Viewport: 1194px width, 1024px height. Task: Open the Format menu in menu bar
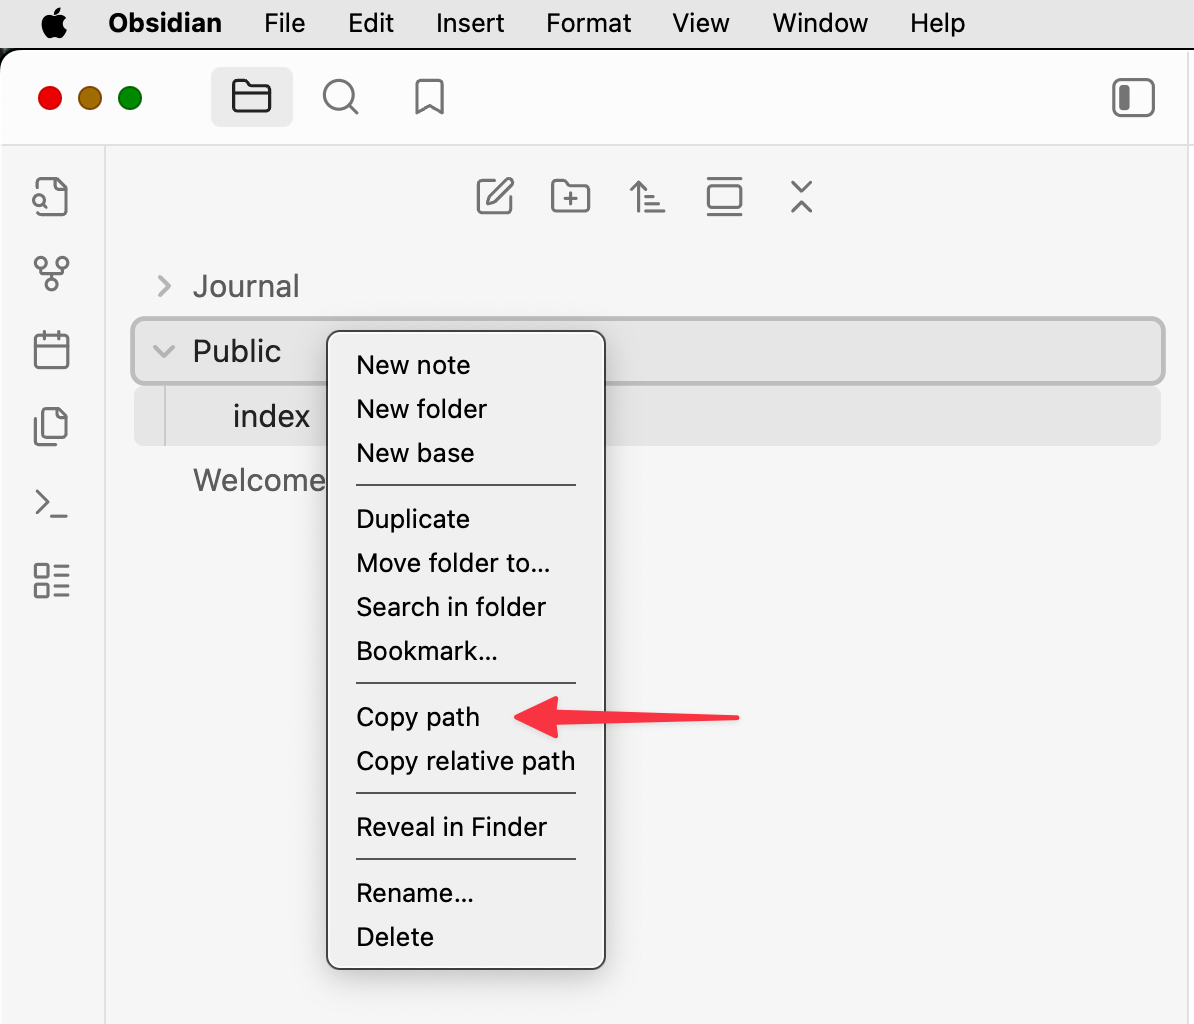(588, 23)
